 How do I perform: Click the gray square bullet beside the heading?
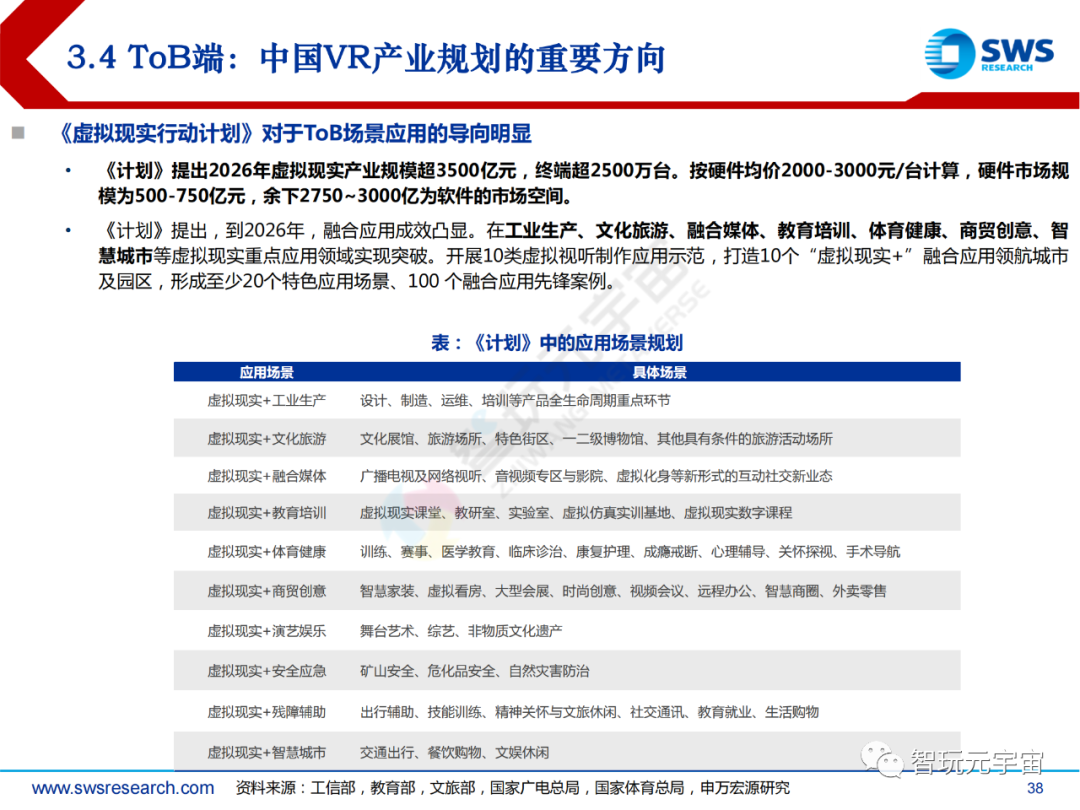coord(18,132)
